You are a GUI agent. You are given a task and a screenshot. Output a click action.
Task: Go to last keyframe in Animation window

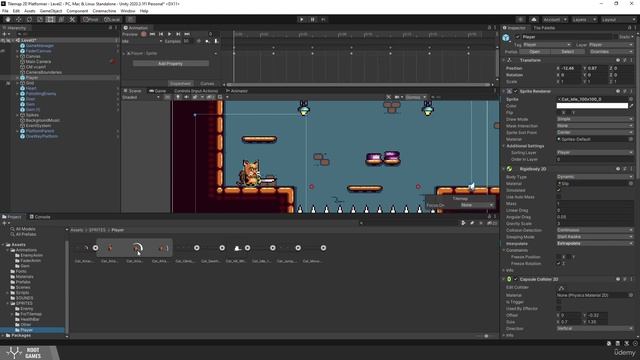point(187,34)
